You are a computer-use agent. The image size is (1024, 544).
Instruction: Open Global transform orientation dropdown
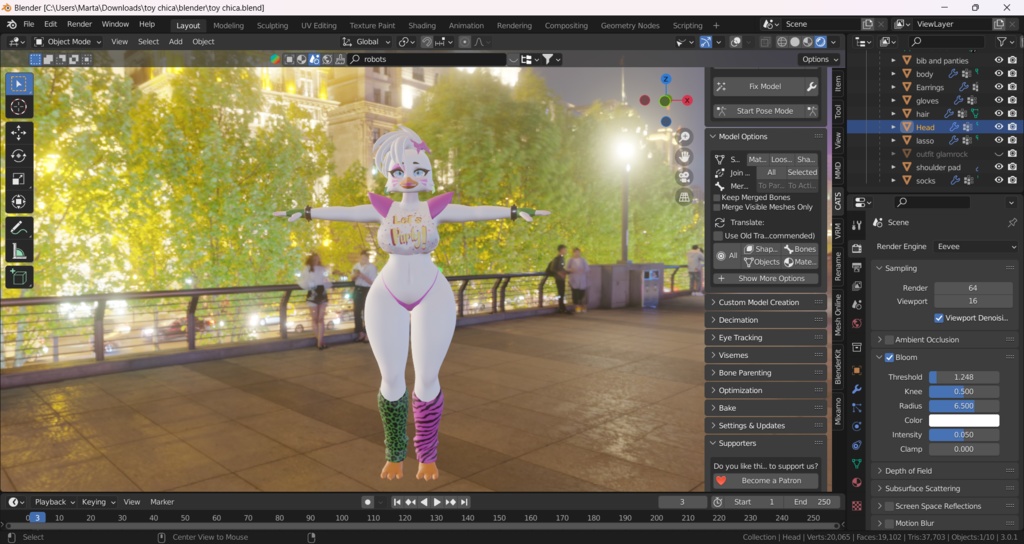click(366, 42)
